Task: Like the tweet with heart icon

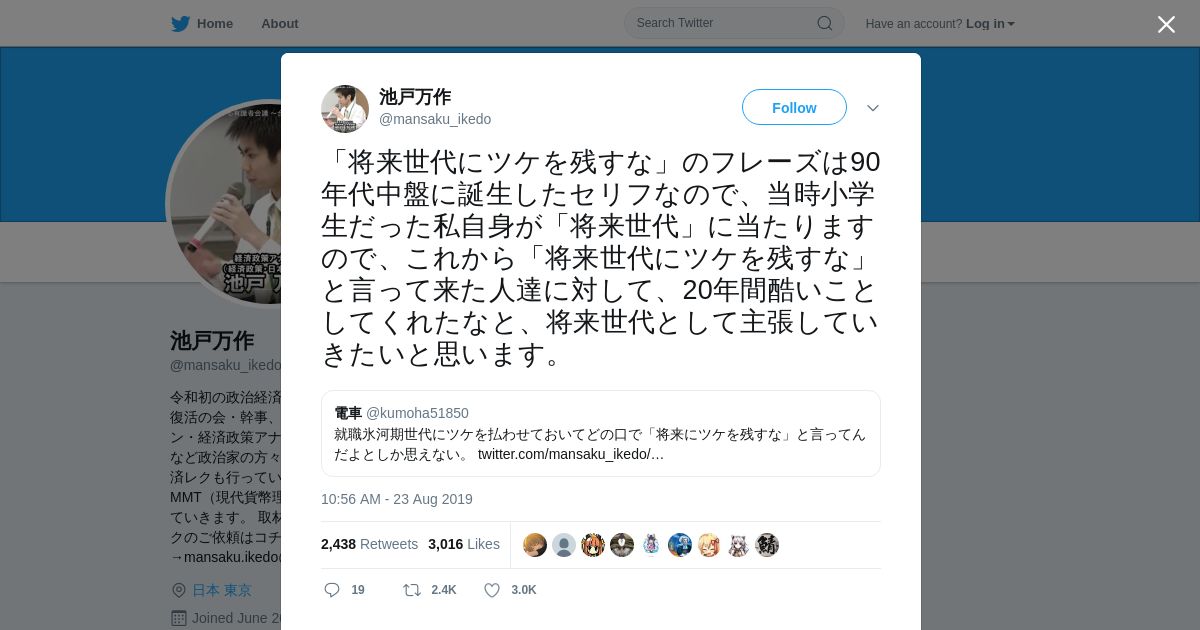Action: pyautogui.click(x=492, y=590)
